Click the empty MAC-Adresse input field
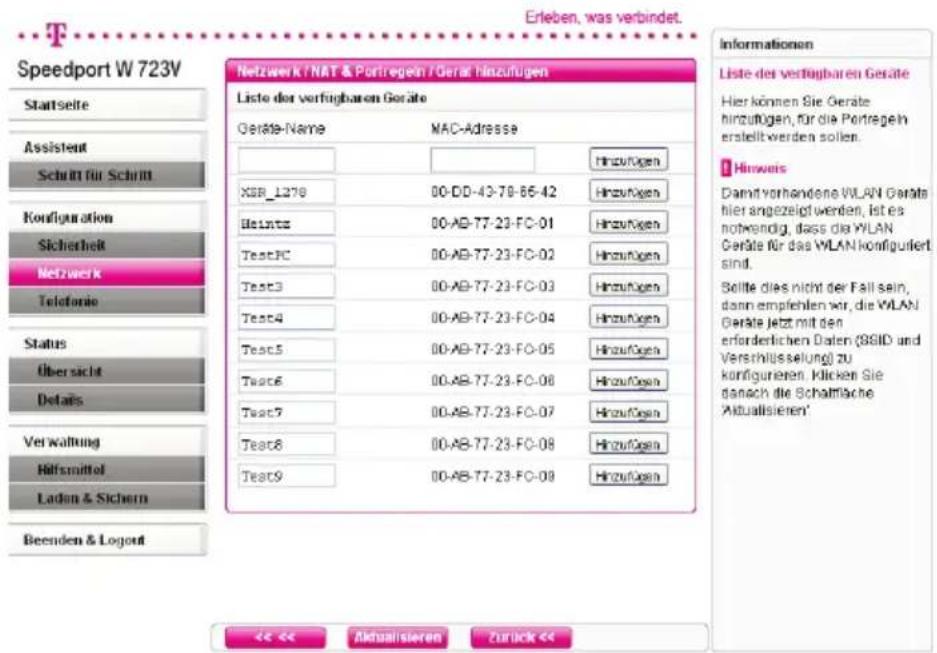This screenshot has width=937, height=653. [x=482, y=160]
